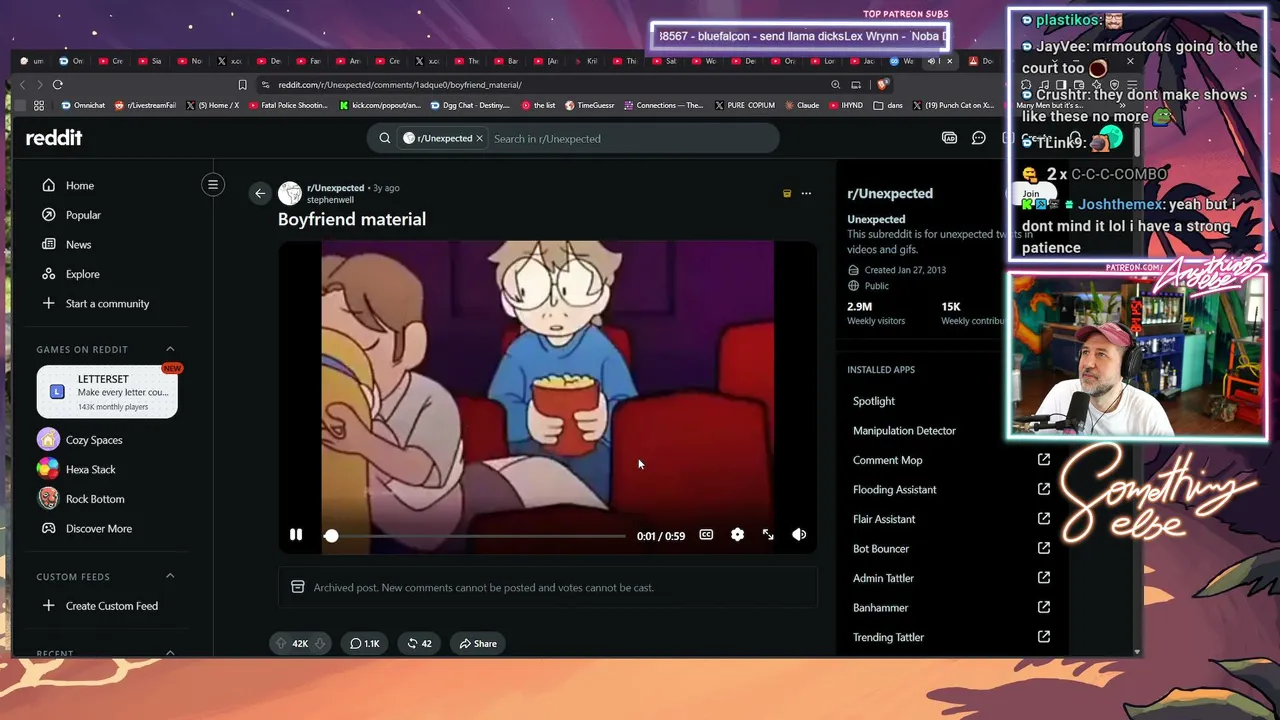Open the post's three-dot options menu

click(x=806, y=194)
